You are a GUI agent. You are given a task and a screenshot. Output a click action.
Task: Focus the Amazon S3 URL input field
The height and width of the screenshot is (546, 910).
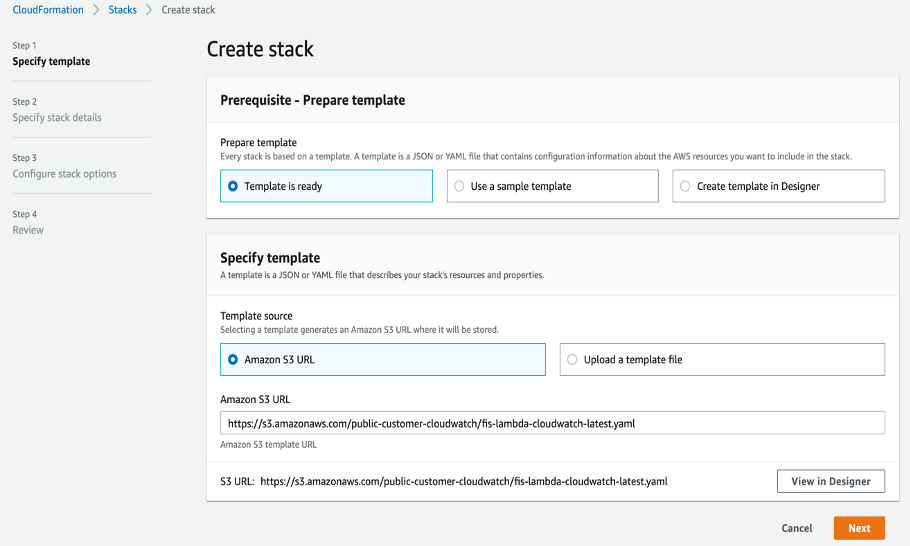click(552, 423)
